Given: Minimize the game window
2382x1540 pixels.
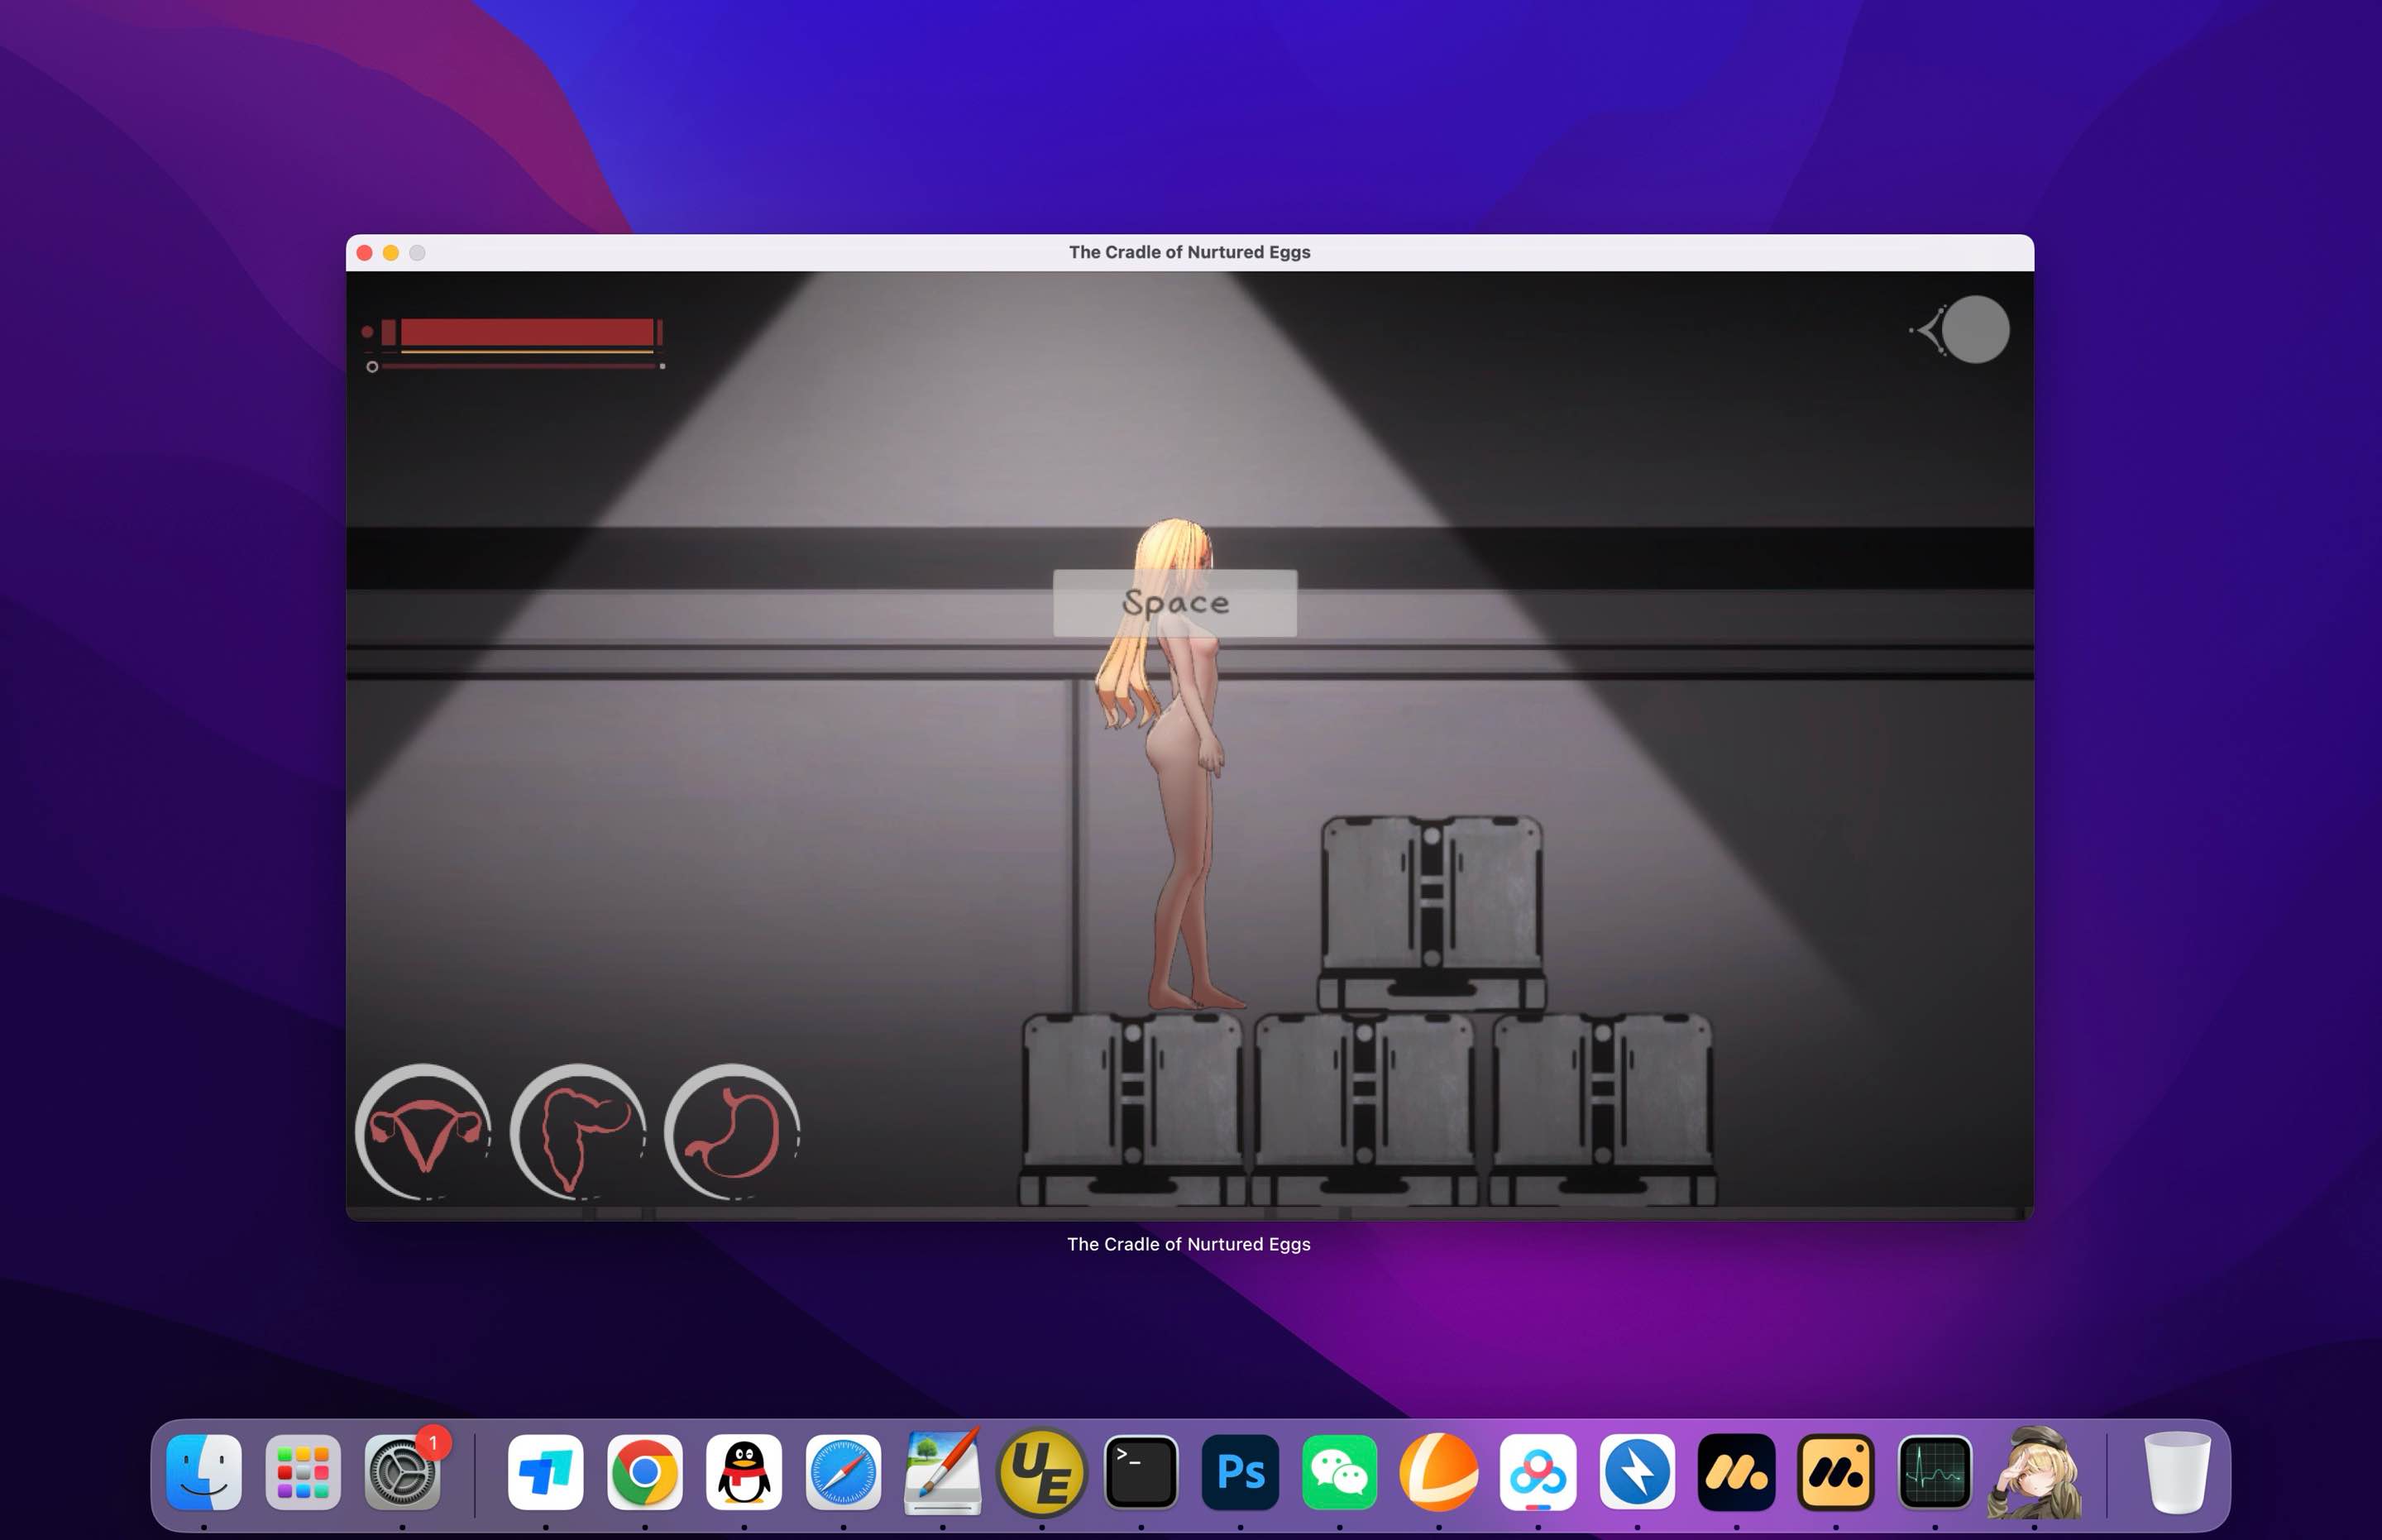Looking at the screenshot, I should pos(390,253).
